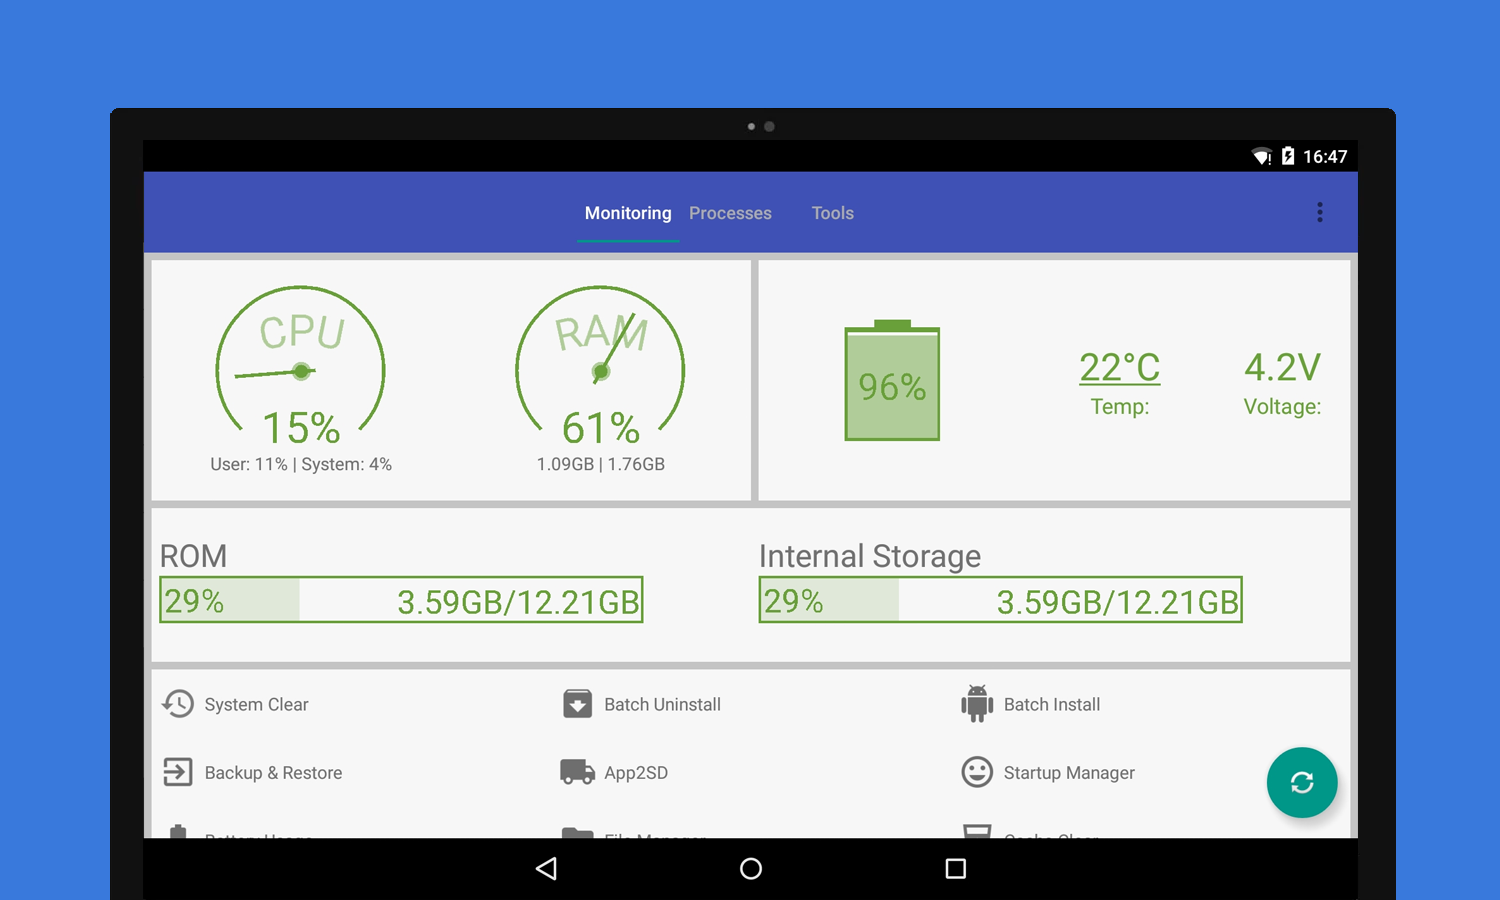Open the three-dot overflow menu

[1320, 212]
